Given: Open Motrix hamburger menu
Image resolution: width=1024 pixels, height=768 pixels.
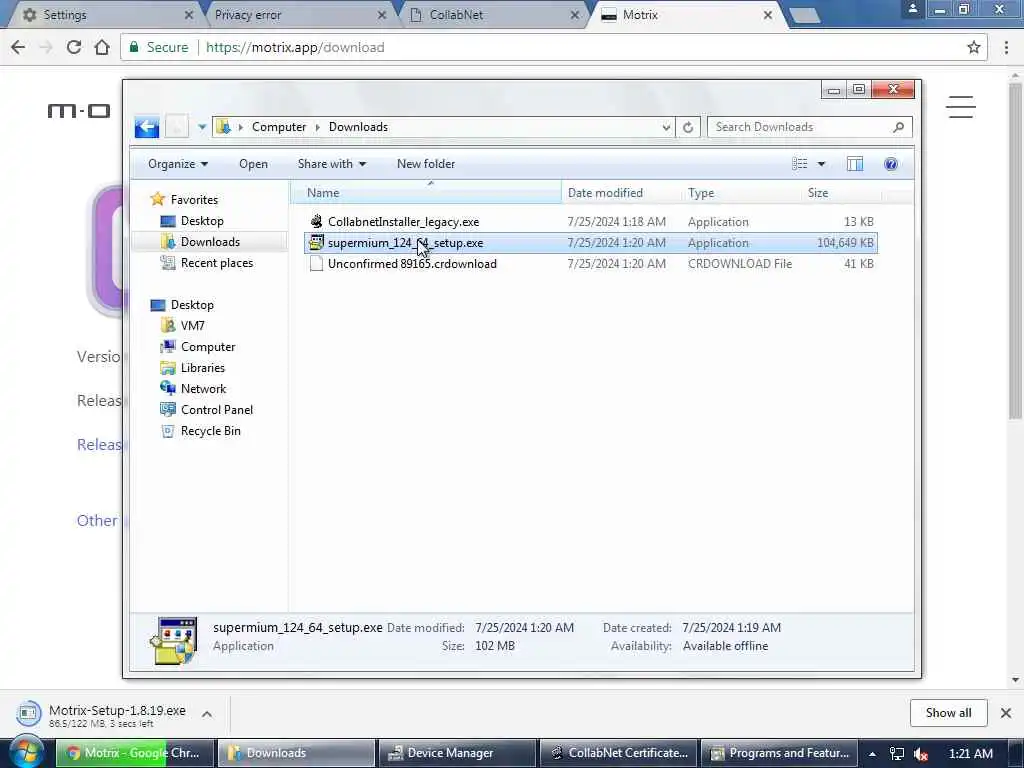Looking at the screenshot, I should coord(961,107).
